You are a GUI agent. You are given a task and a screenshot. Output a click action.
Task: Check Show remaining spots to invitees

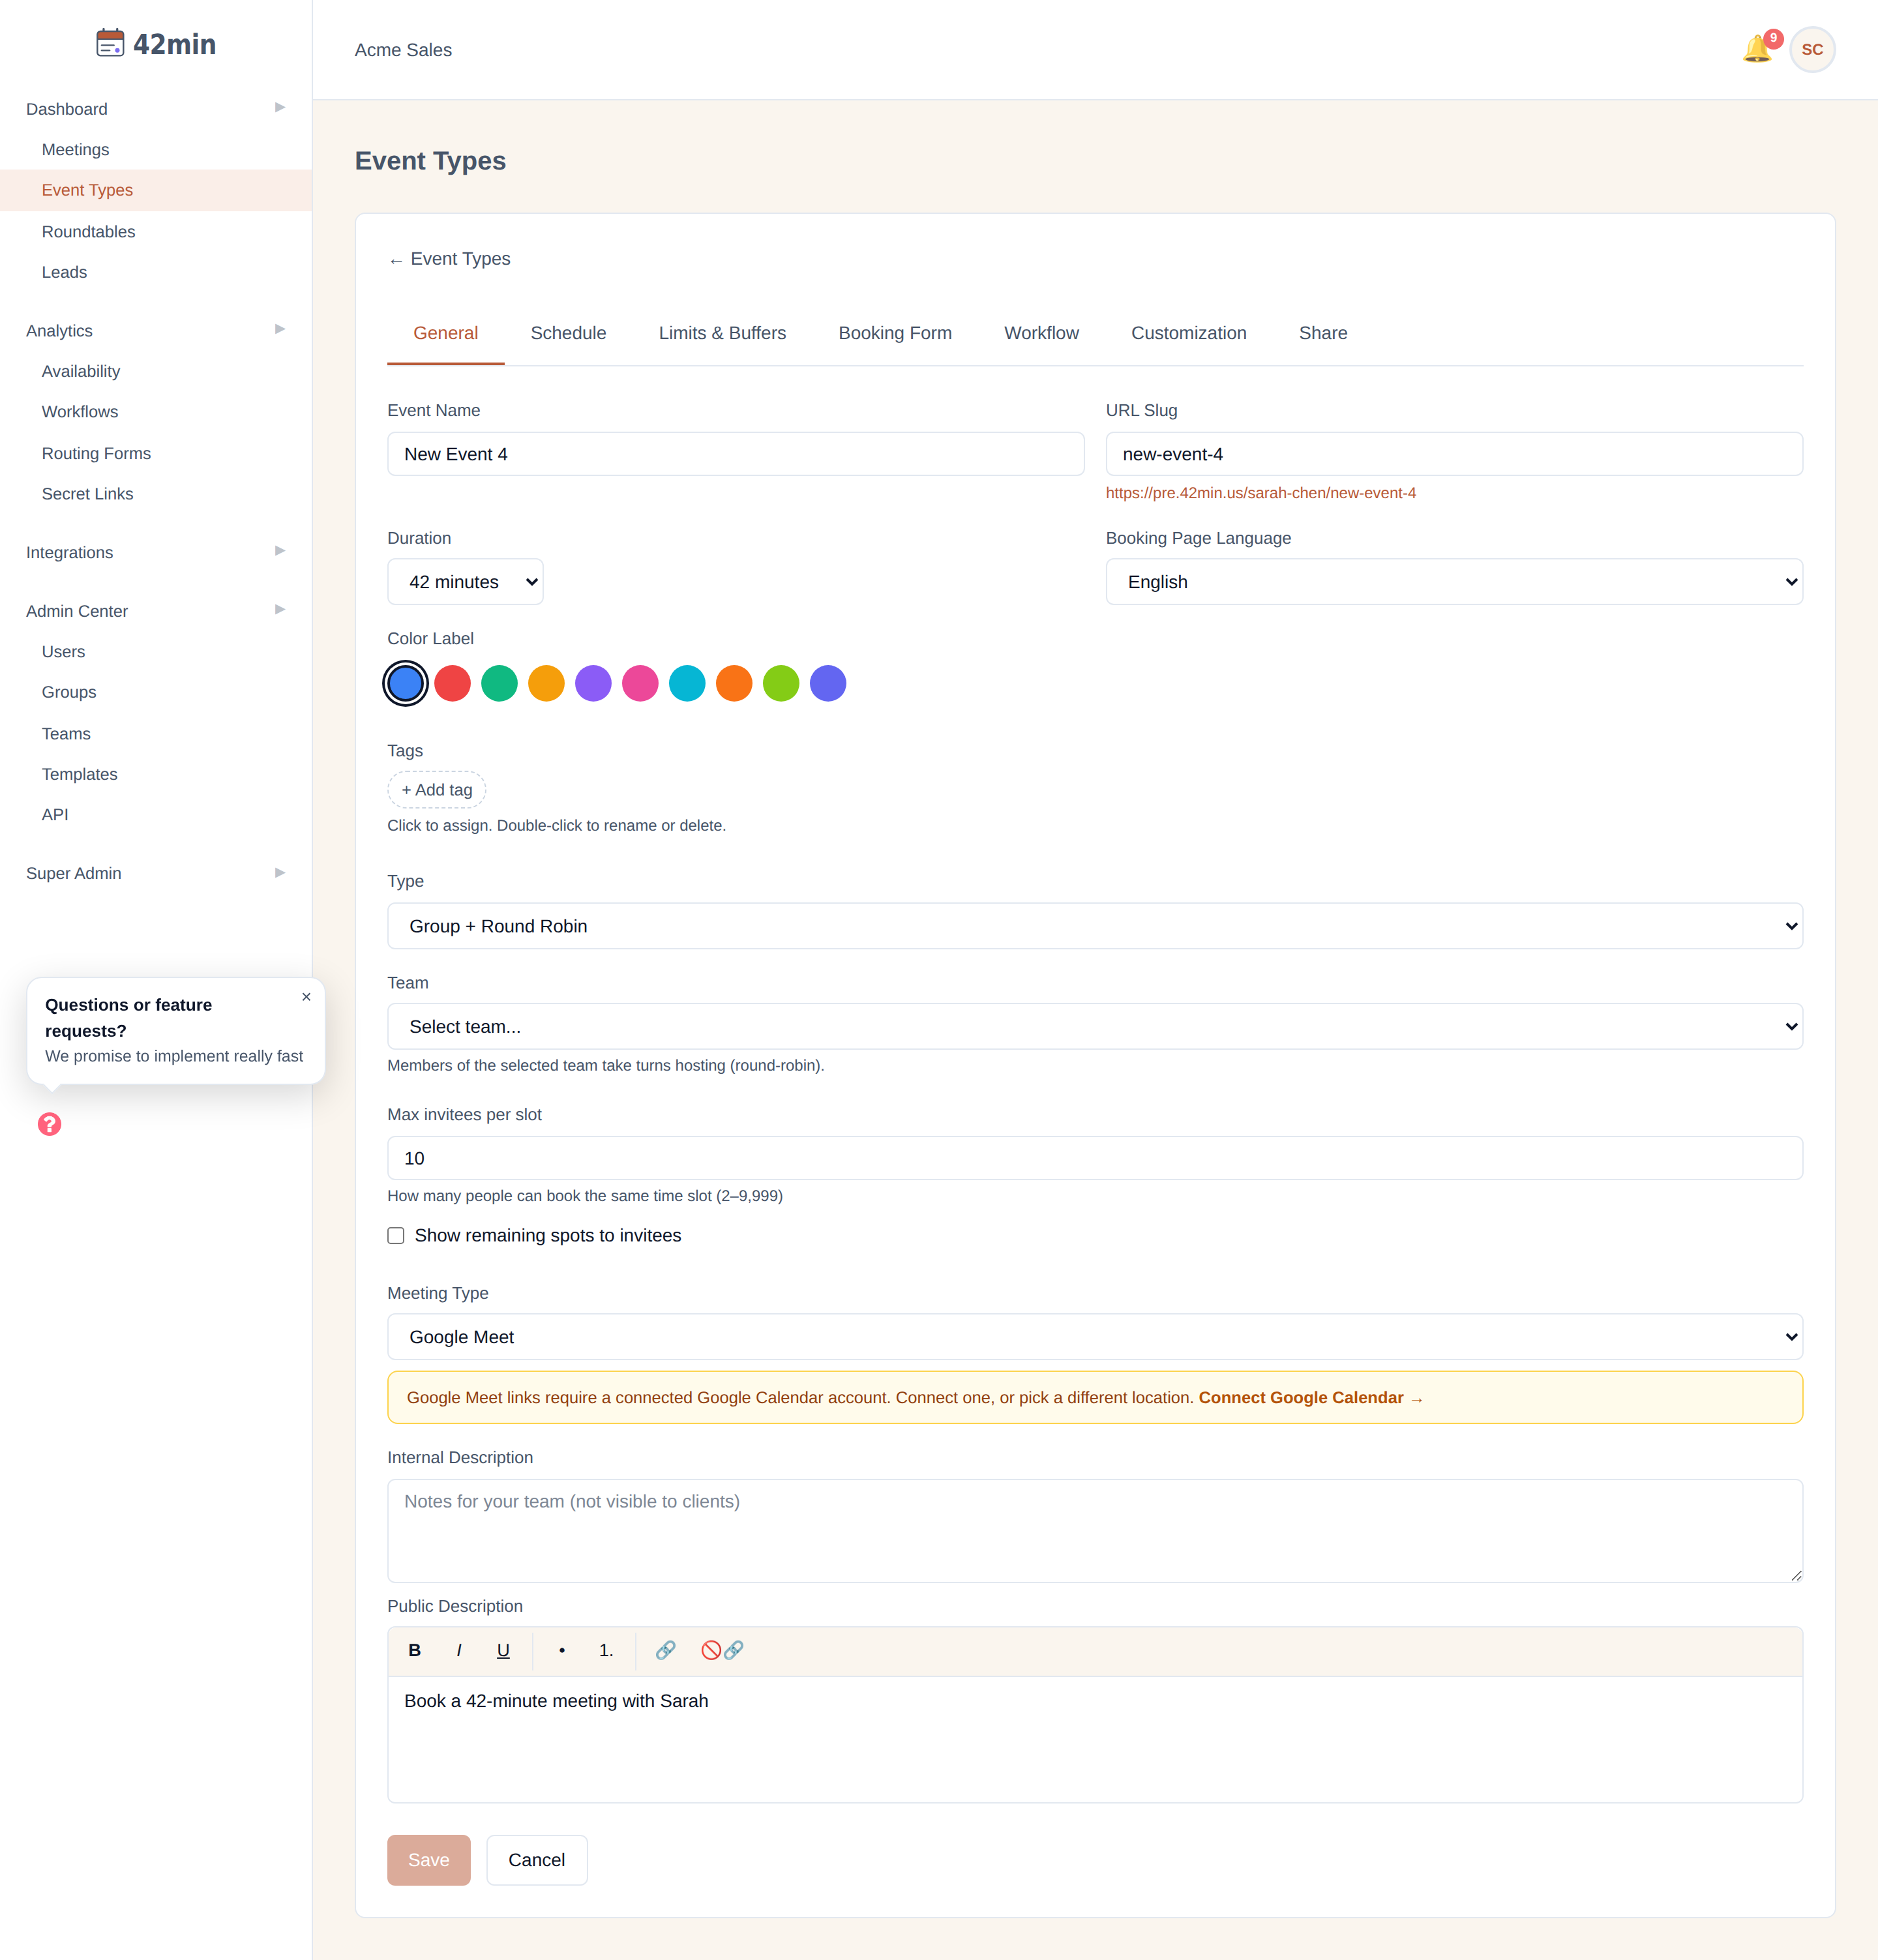click(x=396, y=1236)
